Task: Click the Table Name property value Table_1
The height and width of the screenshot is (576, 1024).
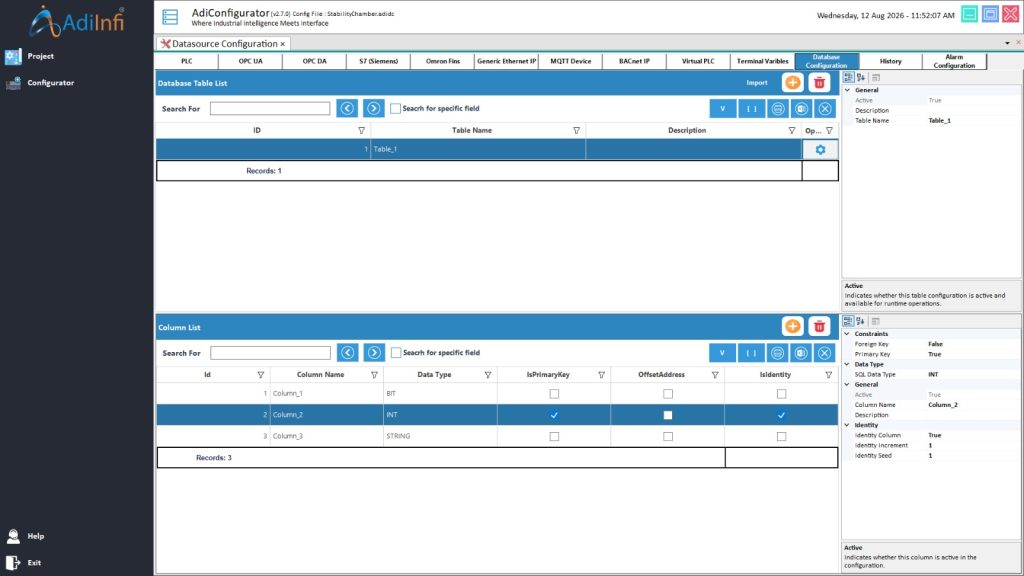Action: [940, 121]
